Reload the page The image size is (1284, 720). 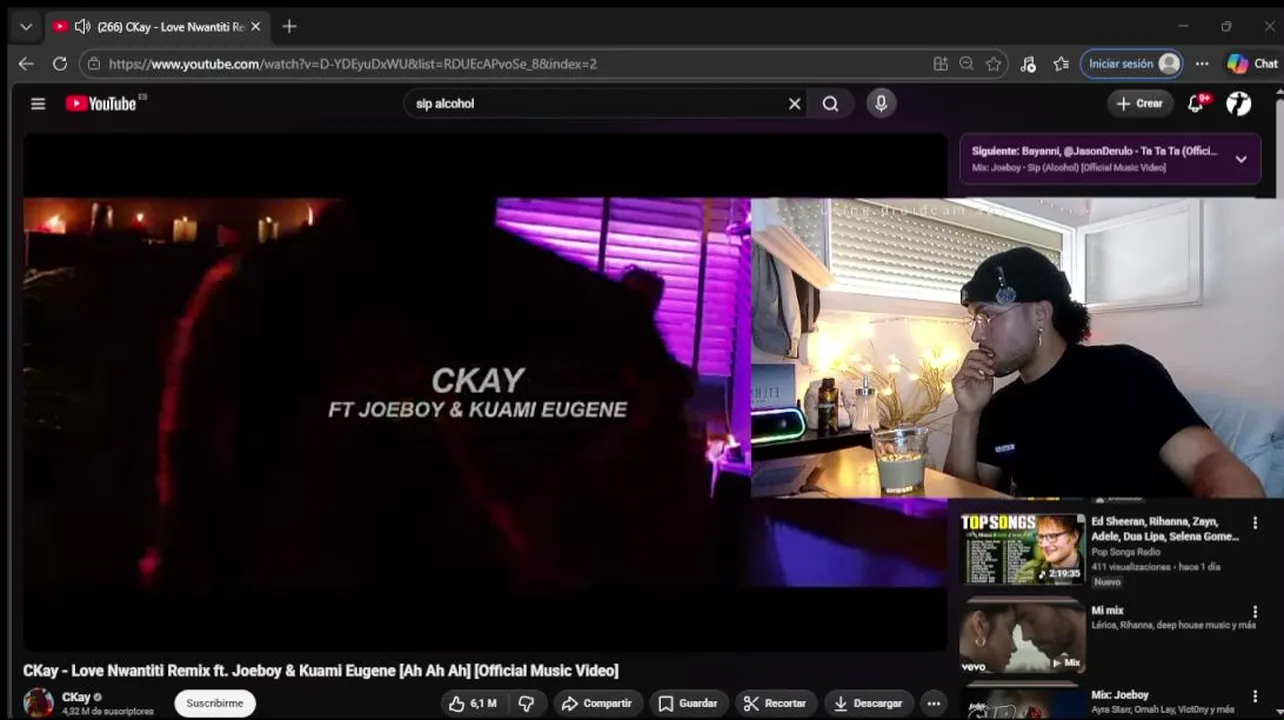pos(60,64)
